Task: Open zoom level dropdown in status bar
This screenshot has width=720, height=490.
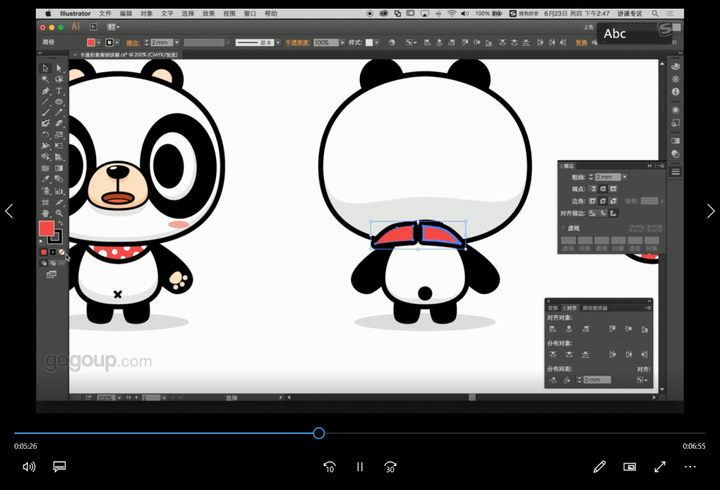Action: click(119, 398)
